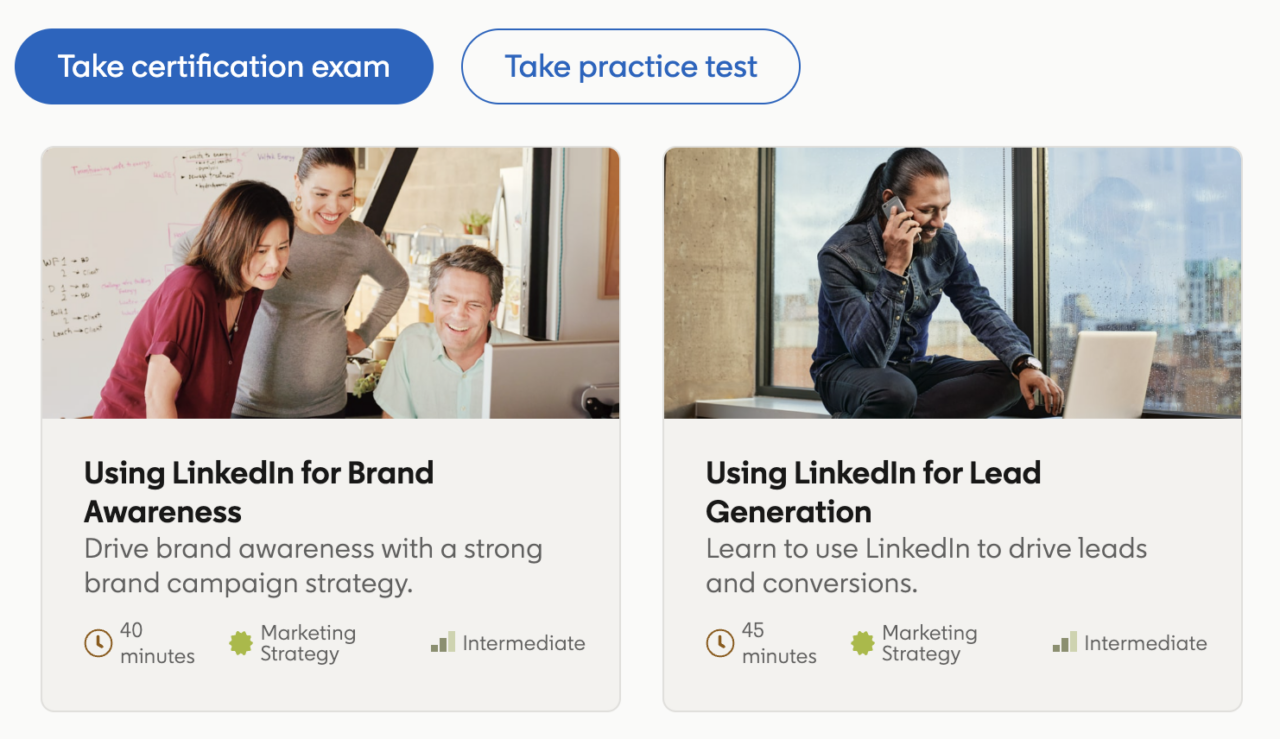Click Lead Generation card's Intermediate level bars icon
The height and width of the screenshot is (739, 1280).
(x=1065, y=643)
